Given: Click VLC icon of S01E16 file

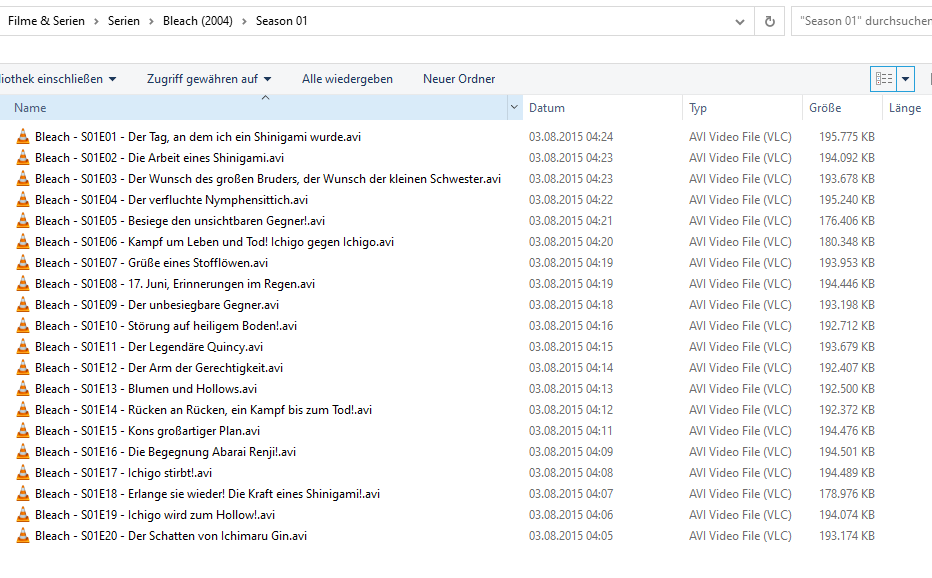Looking at the screenshot, I should click(x=23, y=452).
